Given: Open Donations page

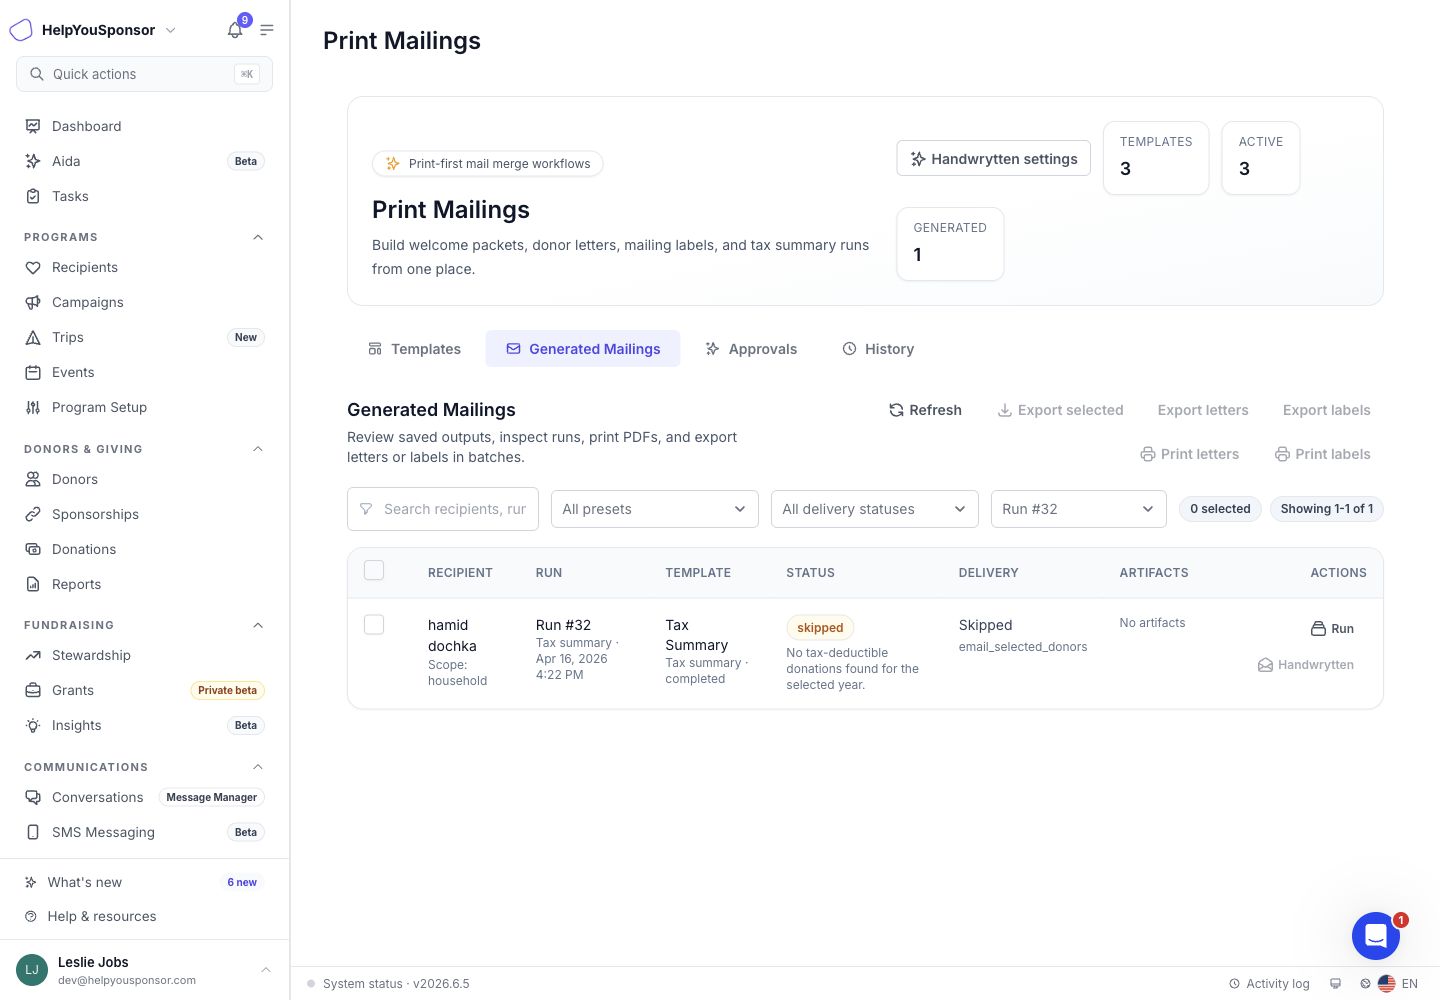Looking at the screenshot, I should click(x=144, y=549).
